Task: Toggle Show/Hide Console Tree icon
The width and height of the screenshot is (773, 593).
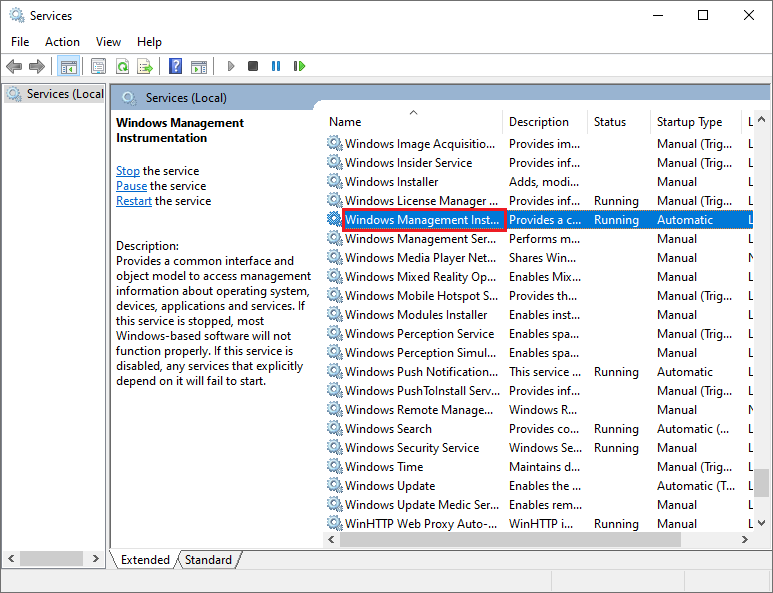Action: click(69, 66)
